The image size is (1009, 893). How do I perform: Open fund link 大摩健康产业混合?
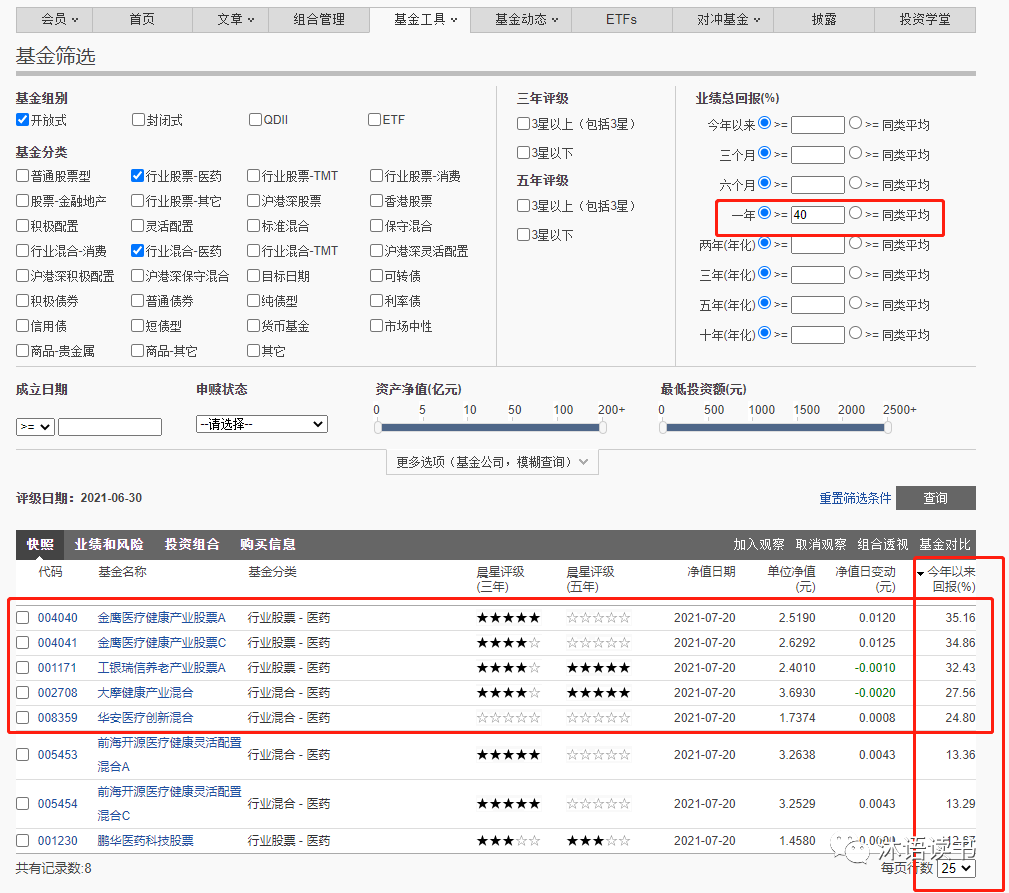coord(145,693)
